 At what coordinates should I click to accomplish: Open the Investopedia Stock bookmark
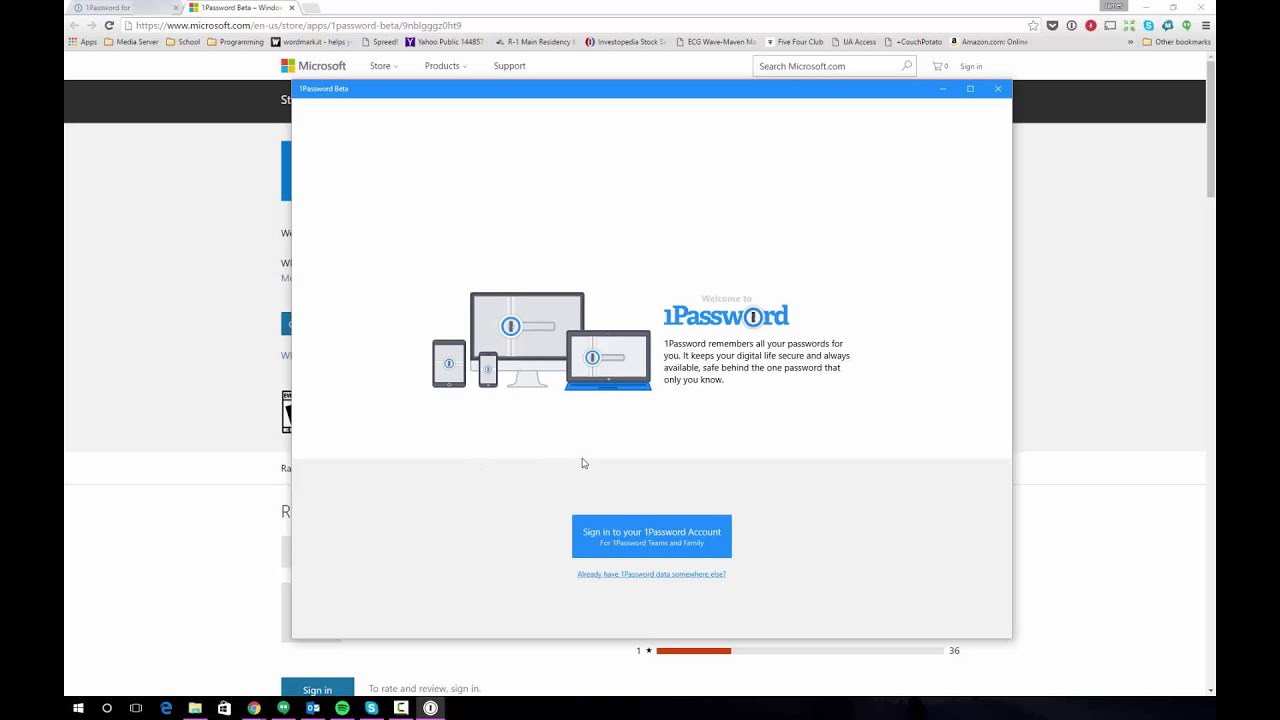tap(626, 42)
